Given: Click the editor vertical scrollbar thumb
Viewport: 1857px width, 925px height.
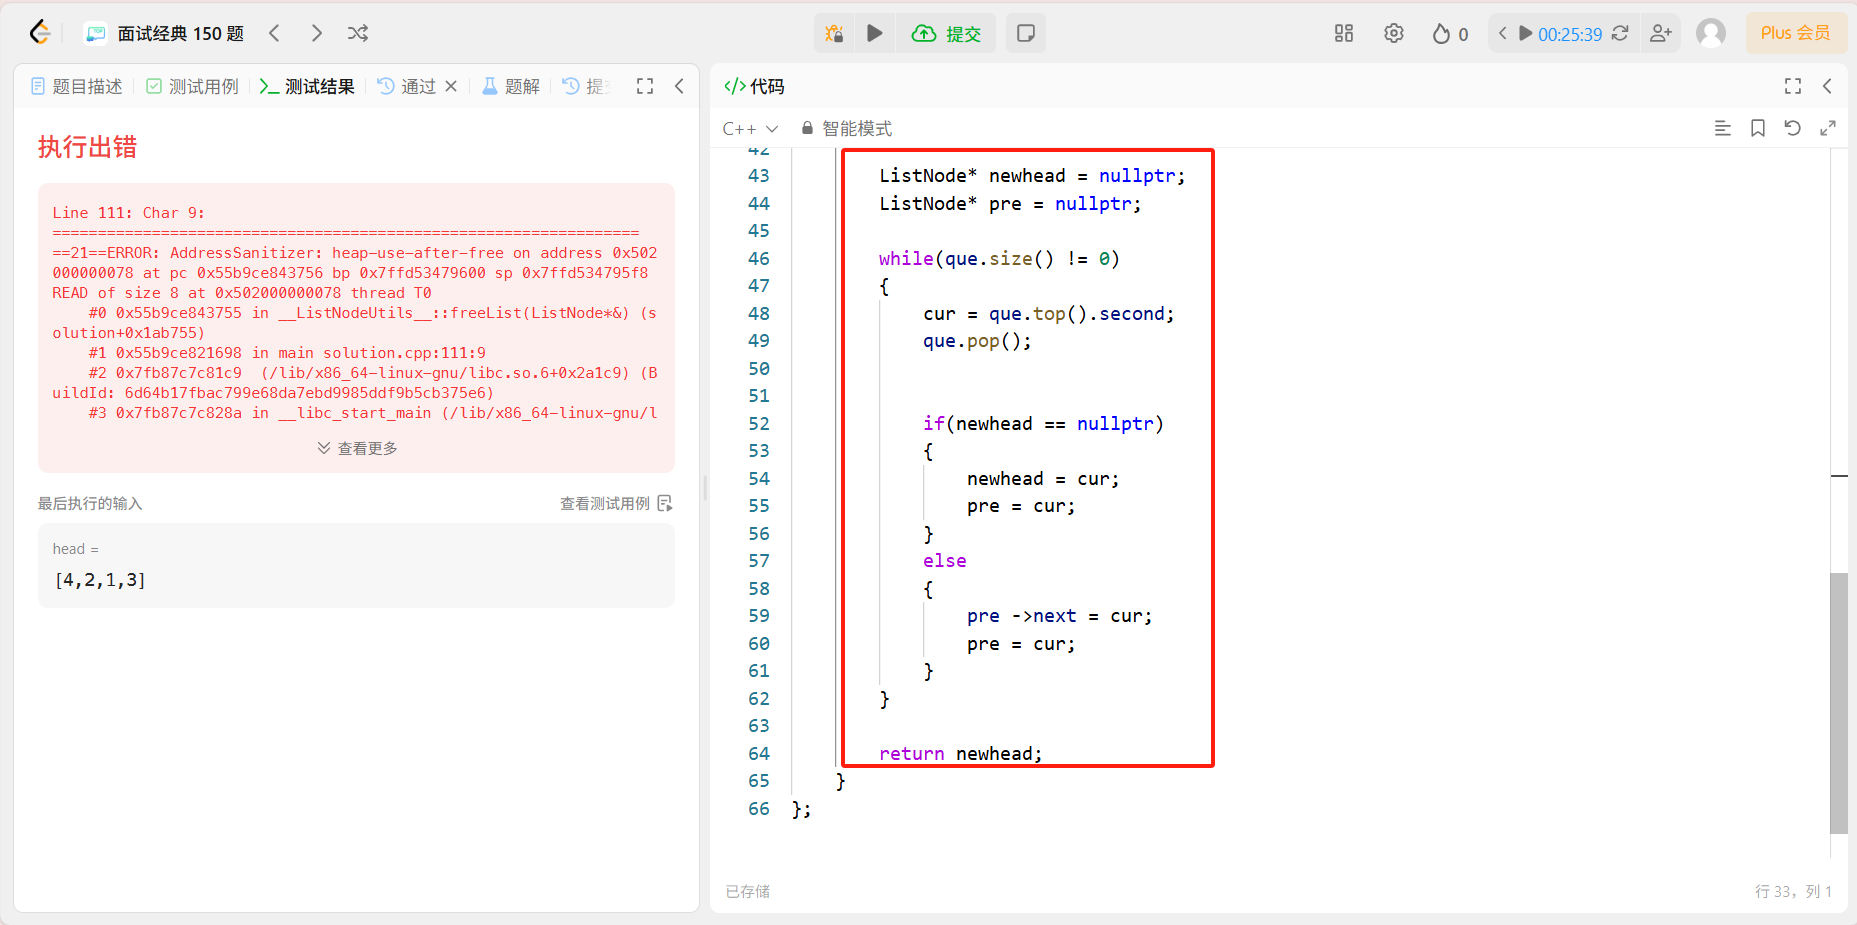Looking at the screenshot, I should 1838,703.
